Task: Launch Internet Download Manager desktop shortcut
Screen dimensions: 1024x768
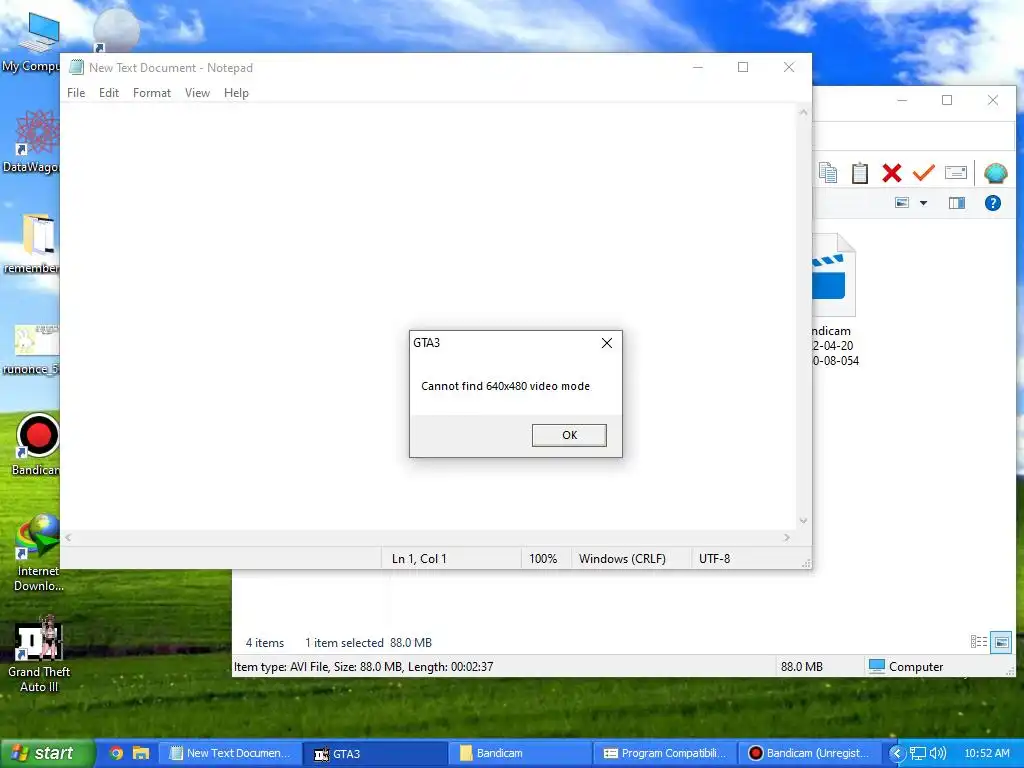Action: click(39, 554)
